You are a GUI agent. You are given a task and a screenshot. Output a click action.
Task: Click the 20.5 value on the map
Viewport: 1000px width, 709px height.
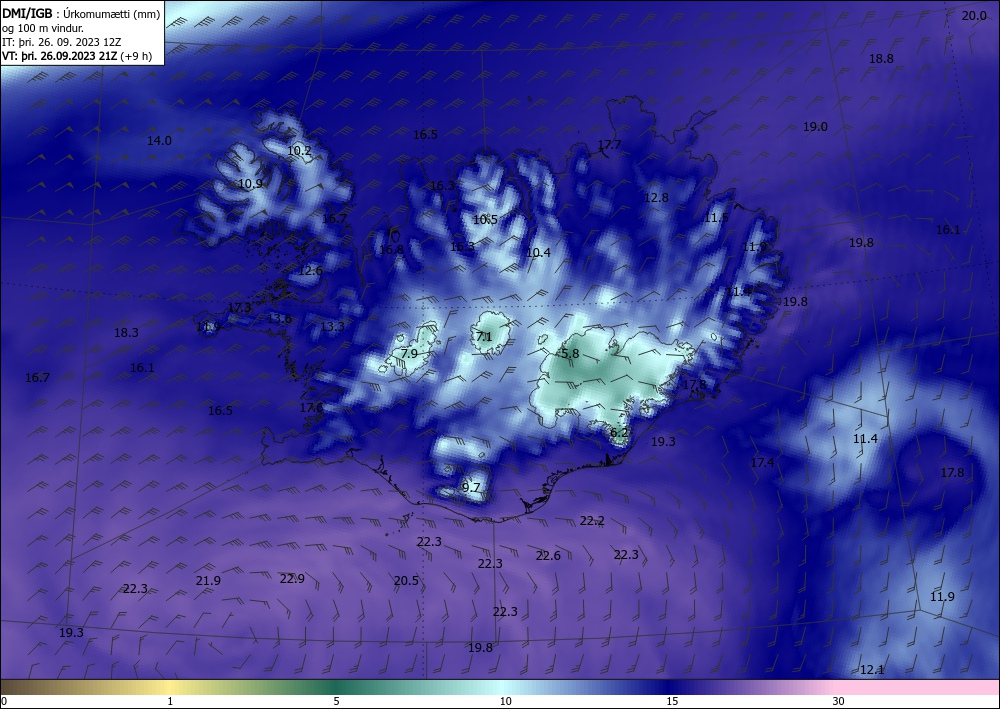click(x=406, y=581)
